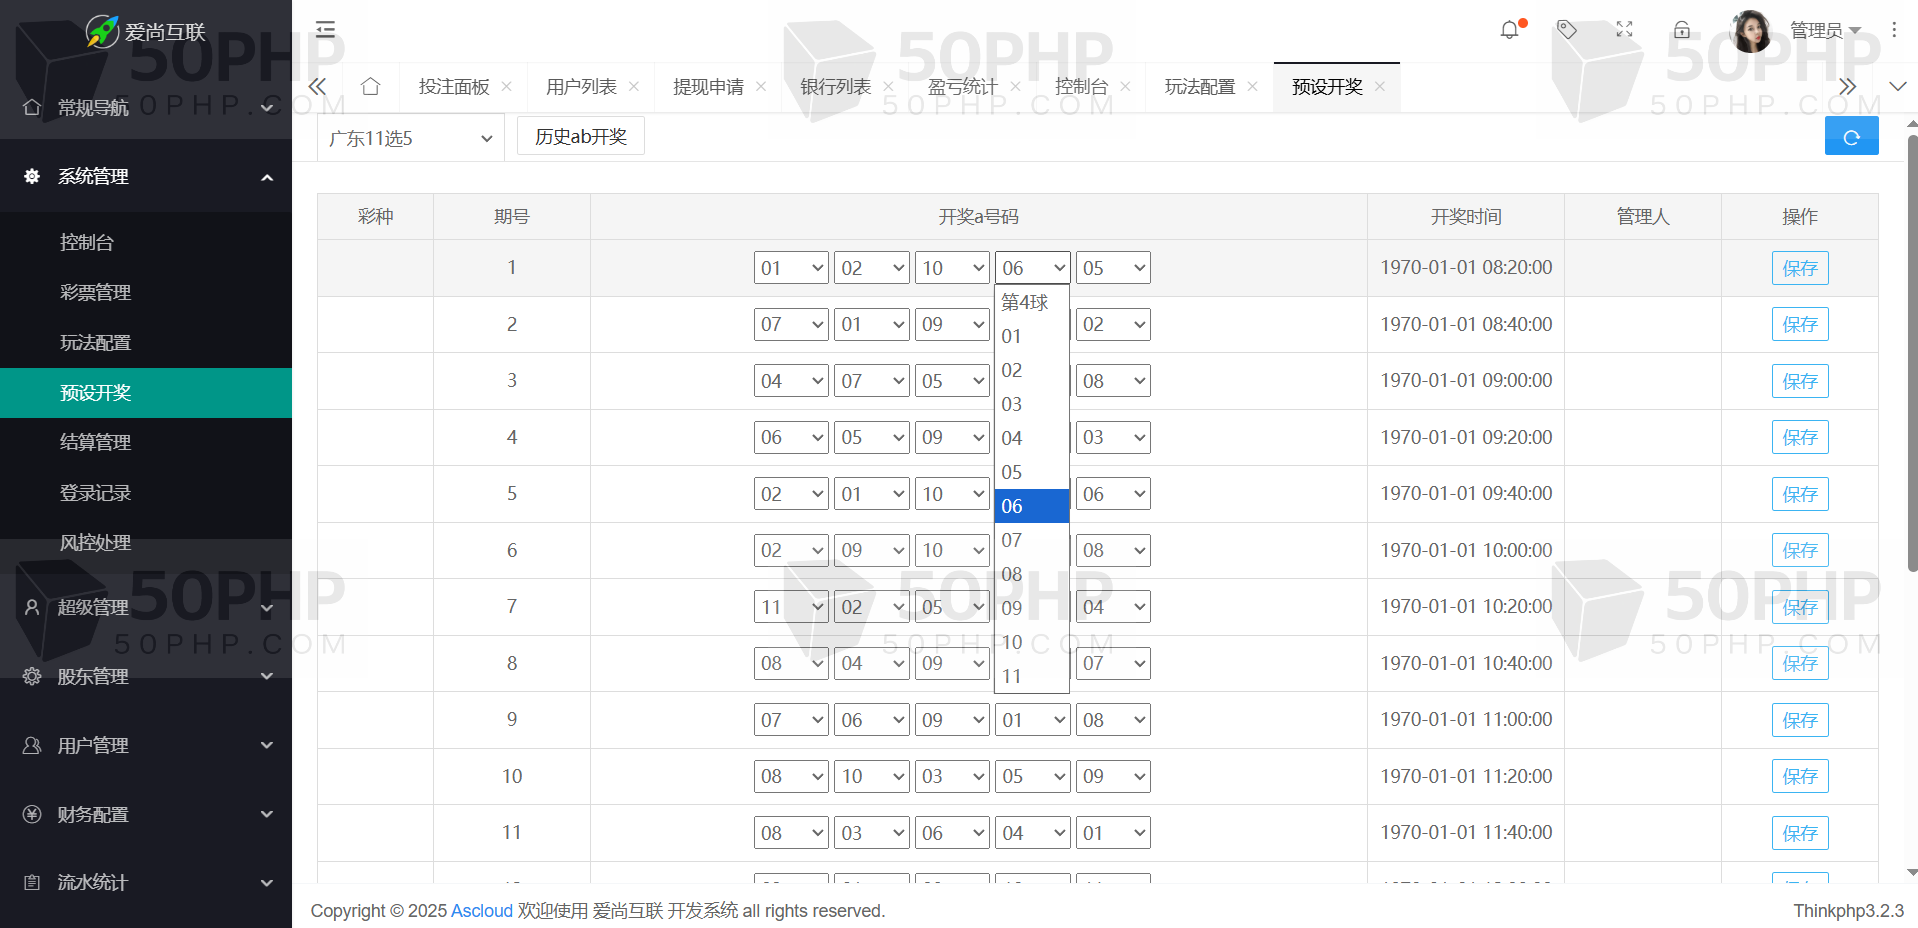Open 结算管理 in the sidebar
Image resolution: width=1918 pixels, height=928 pixels.
[96, 442]
